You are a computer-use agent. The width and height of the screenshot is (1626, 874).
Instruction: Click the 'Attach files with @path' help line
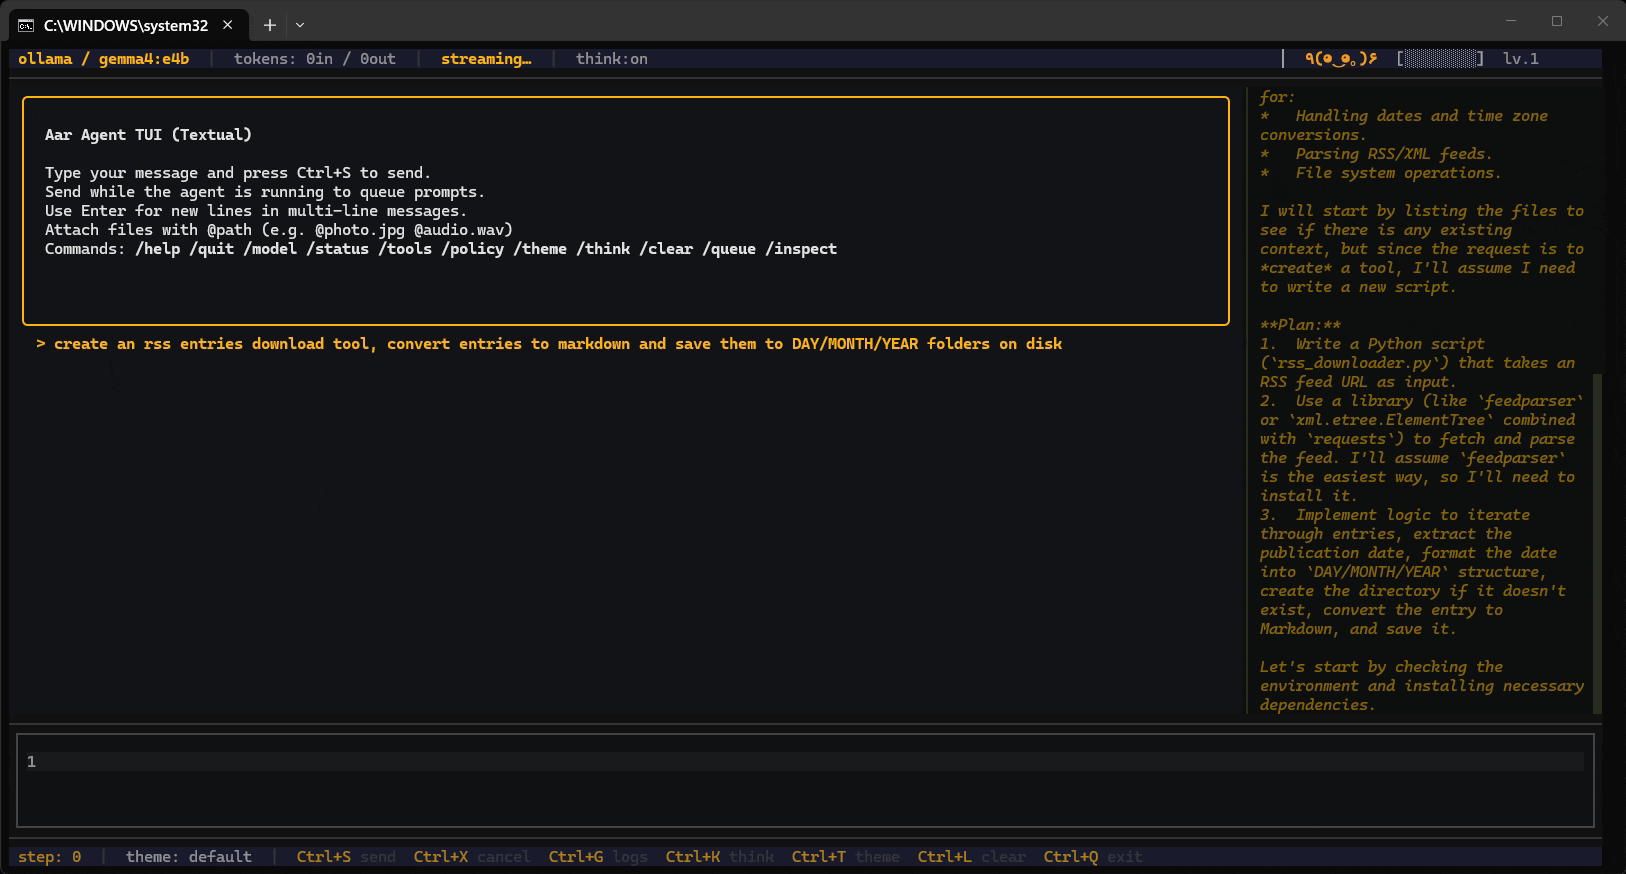tap(279, 230)
